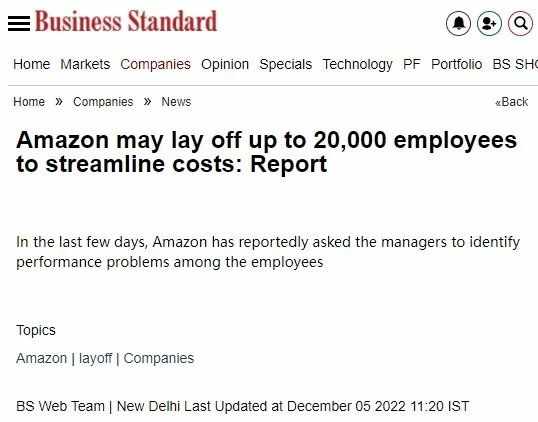Click the user sign-in icon
The width and height of the screenshot is (538, 422).
point(489,23)
